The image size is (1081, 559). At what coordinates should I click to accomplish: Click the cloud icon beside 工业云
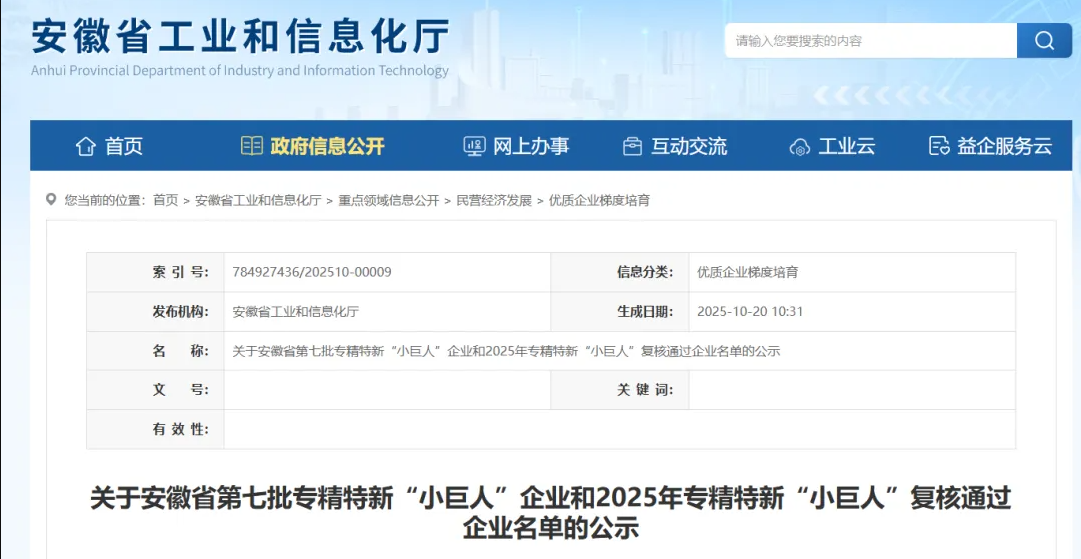click(x=799, y=147)
